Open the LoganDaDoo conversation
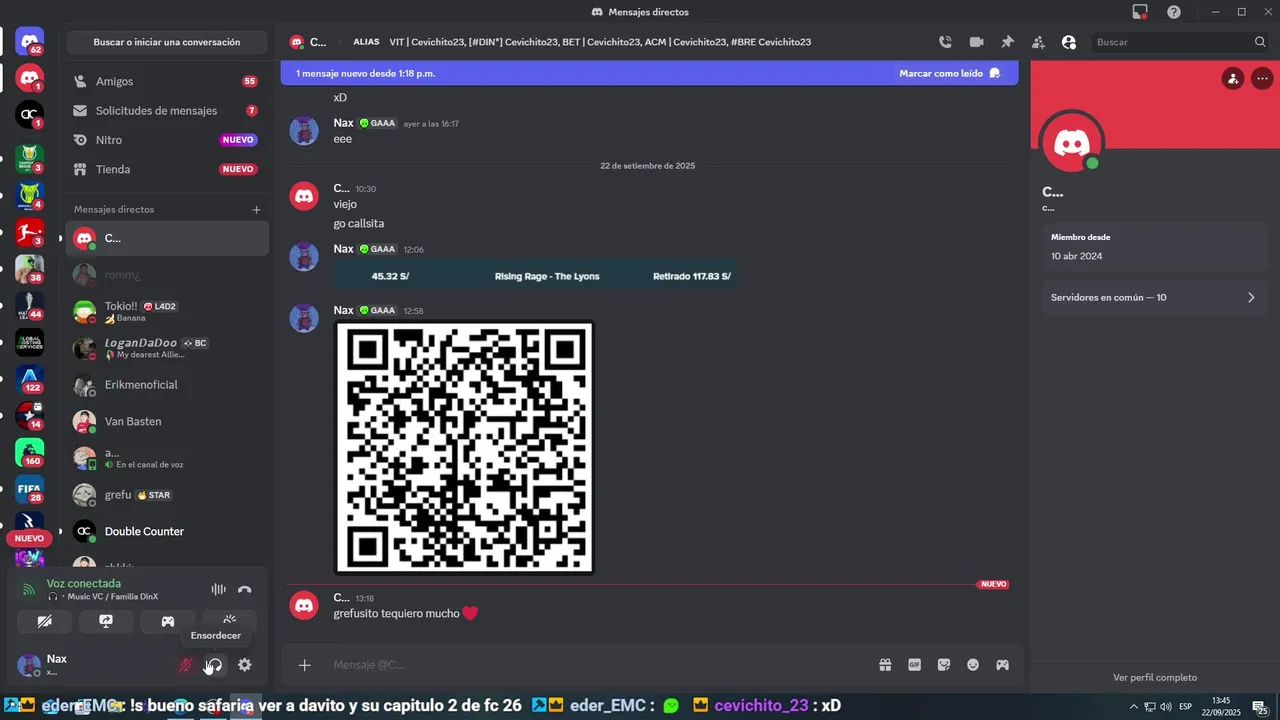Viewport: 1280px width, 720px height. point(167,348)
